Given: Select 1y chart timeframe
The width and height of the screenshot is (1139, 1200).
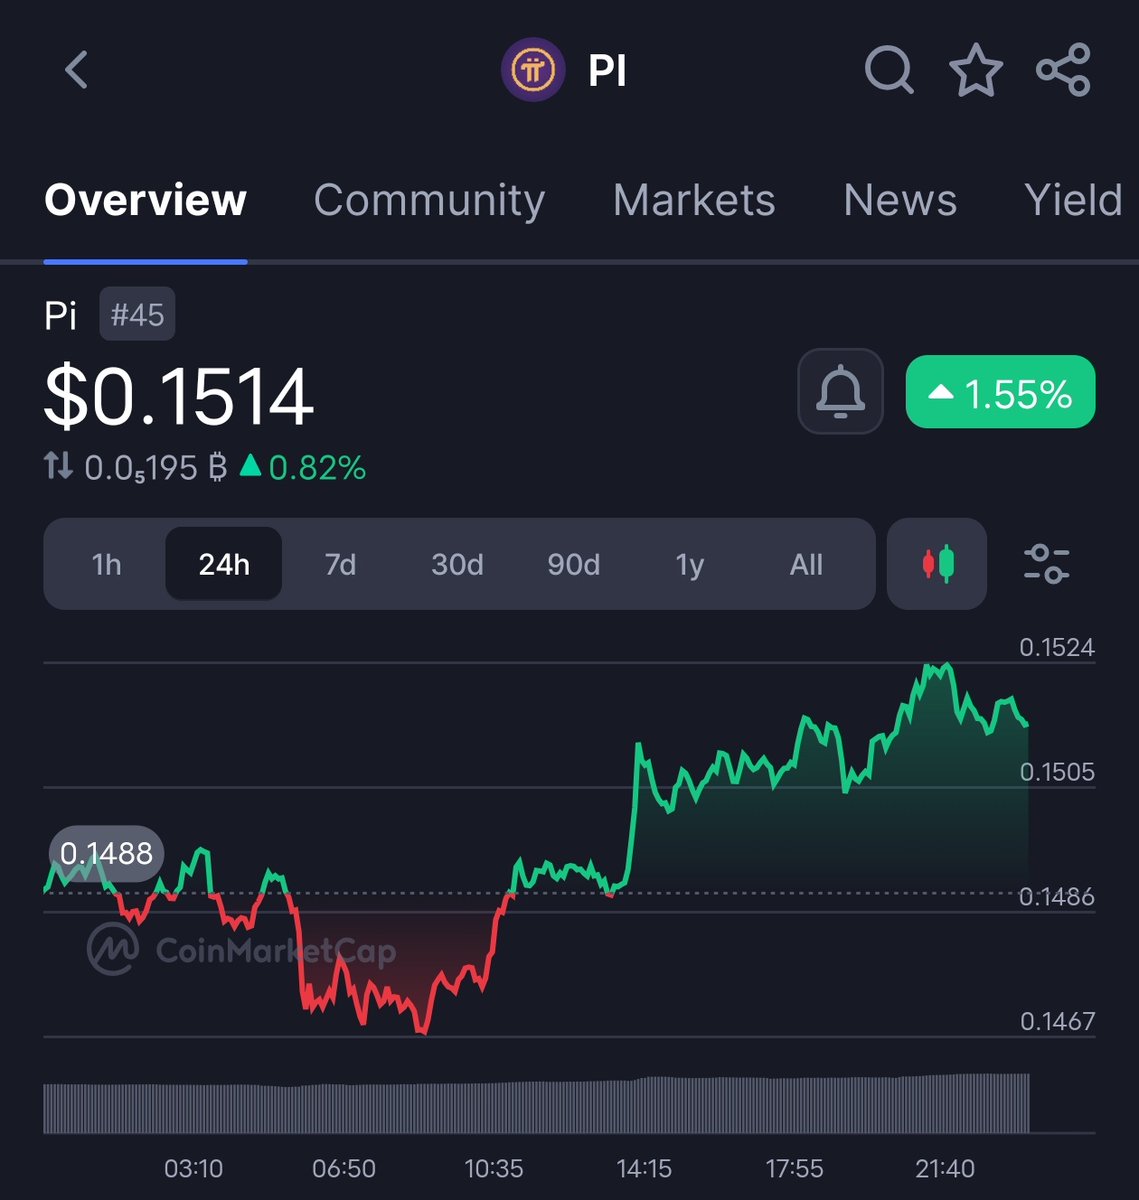Looking at the screenshot, I should [x=690, y=564].
